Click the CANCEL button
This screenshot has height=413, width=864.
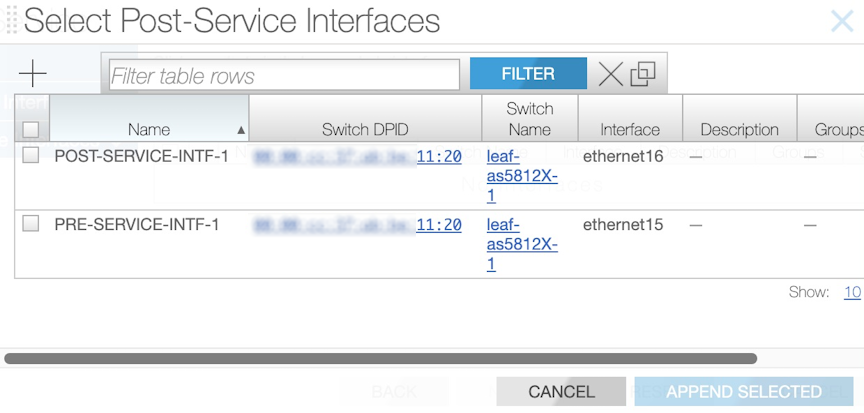coord(561,392)
